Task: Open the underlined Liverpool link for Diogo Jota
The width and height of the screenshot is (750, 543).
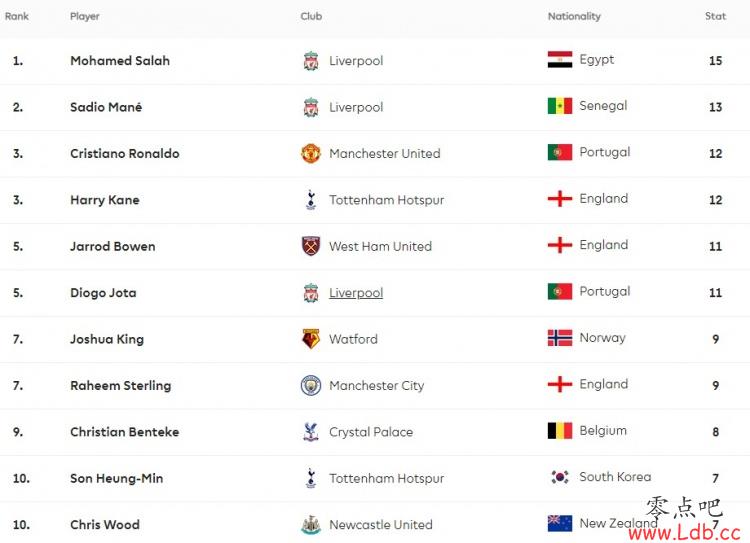Action: tap(356, 293)
